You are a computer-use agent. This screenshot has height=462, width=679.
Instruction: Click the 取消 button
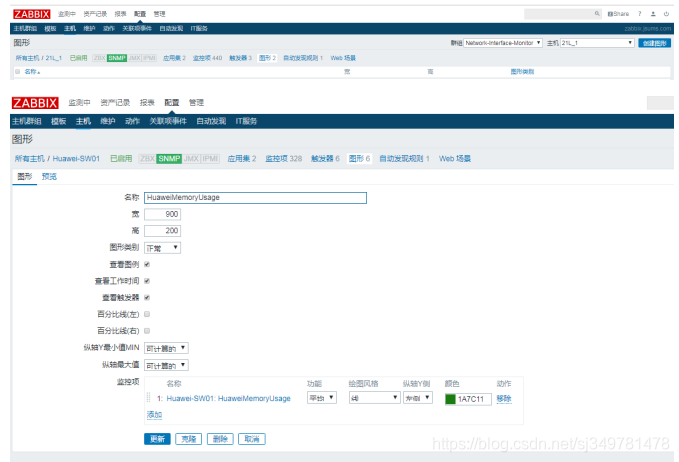pos(252,439)
